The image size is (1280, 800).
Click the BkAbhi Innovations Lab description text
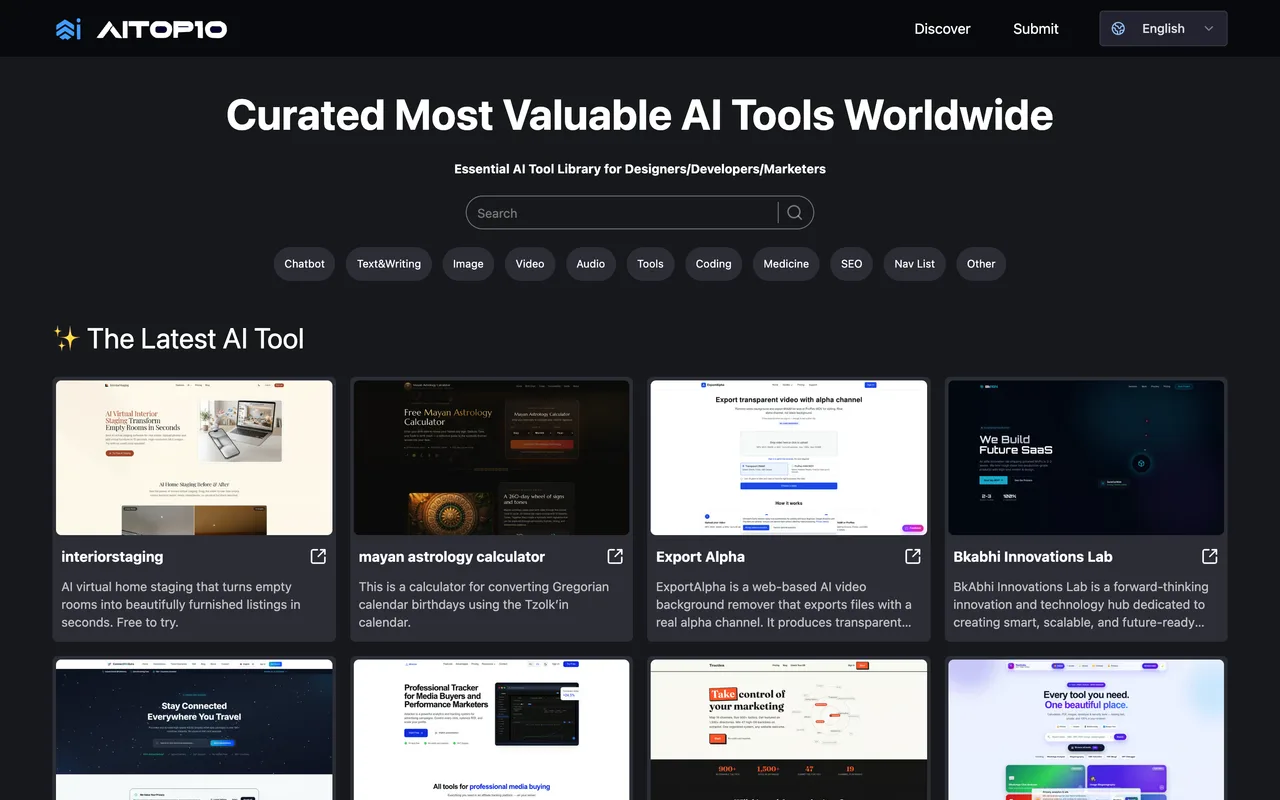pyautogui.click(x=1081, y=604)
